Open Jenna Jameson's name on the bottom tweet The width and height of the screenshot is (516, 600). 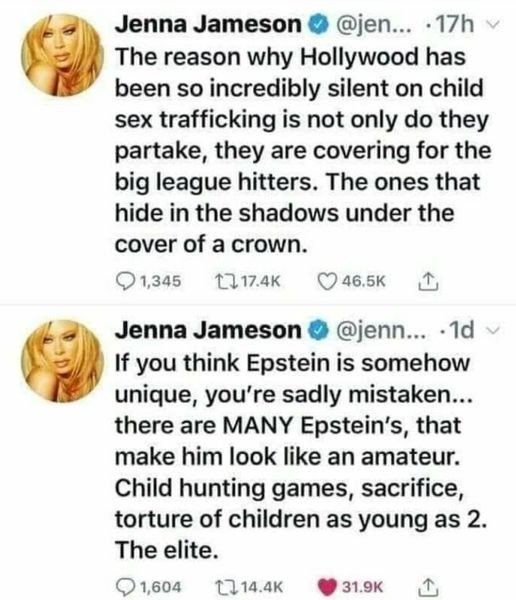click(x=209, y=330)
